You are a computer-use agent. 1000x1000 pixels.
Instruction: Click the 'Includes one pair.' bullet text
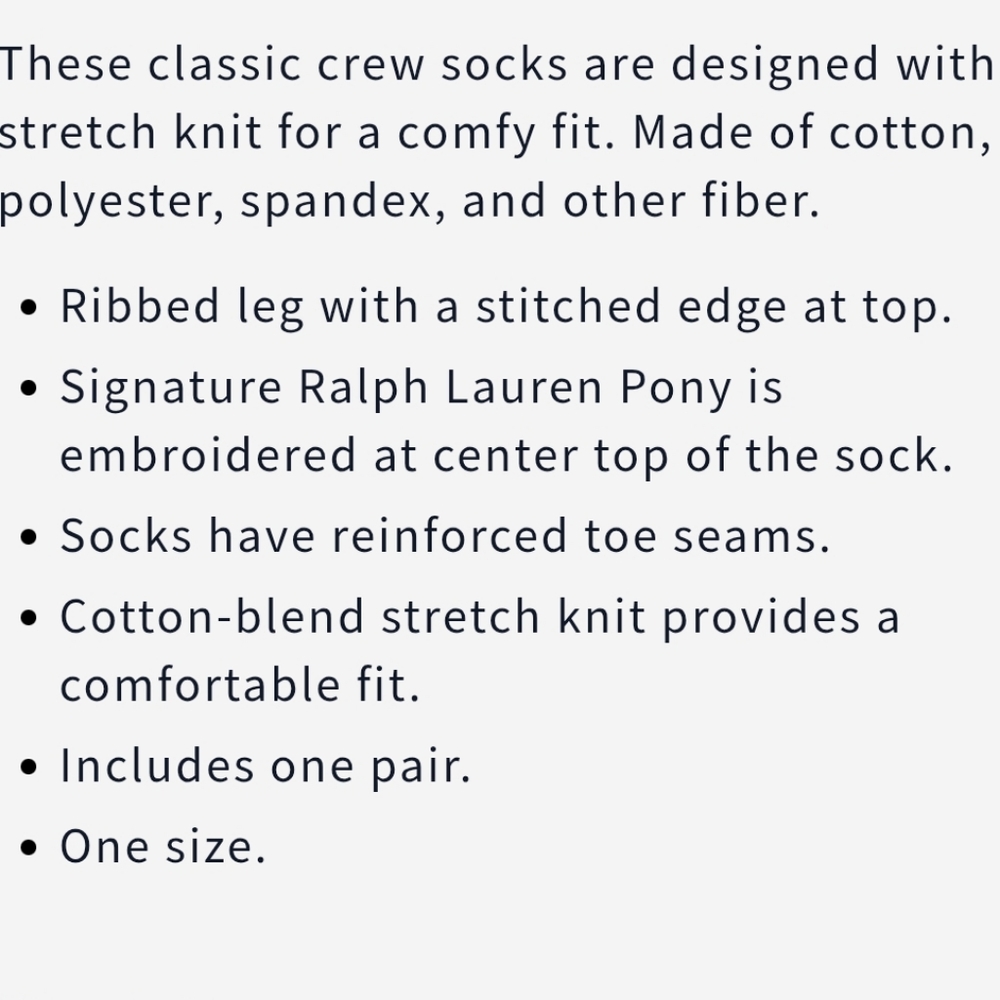(x=265, y=765)
